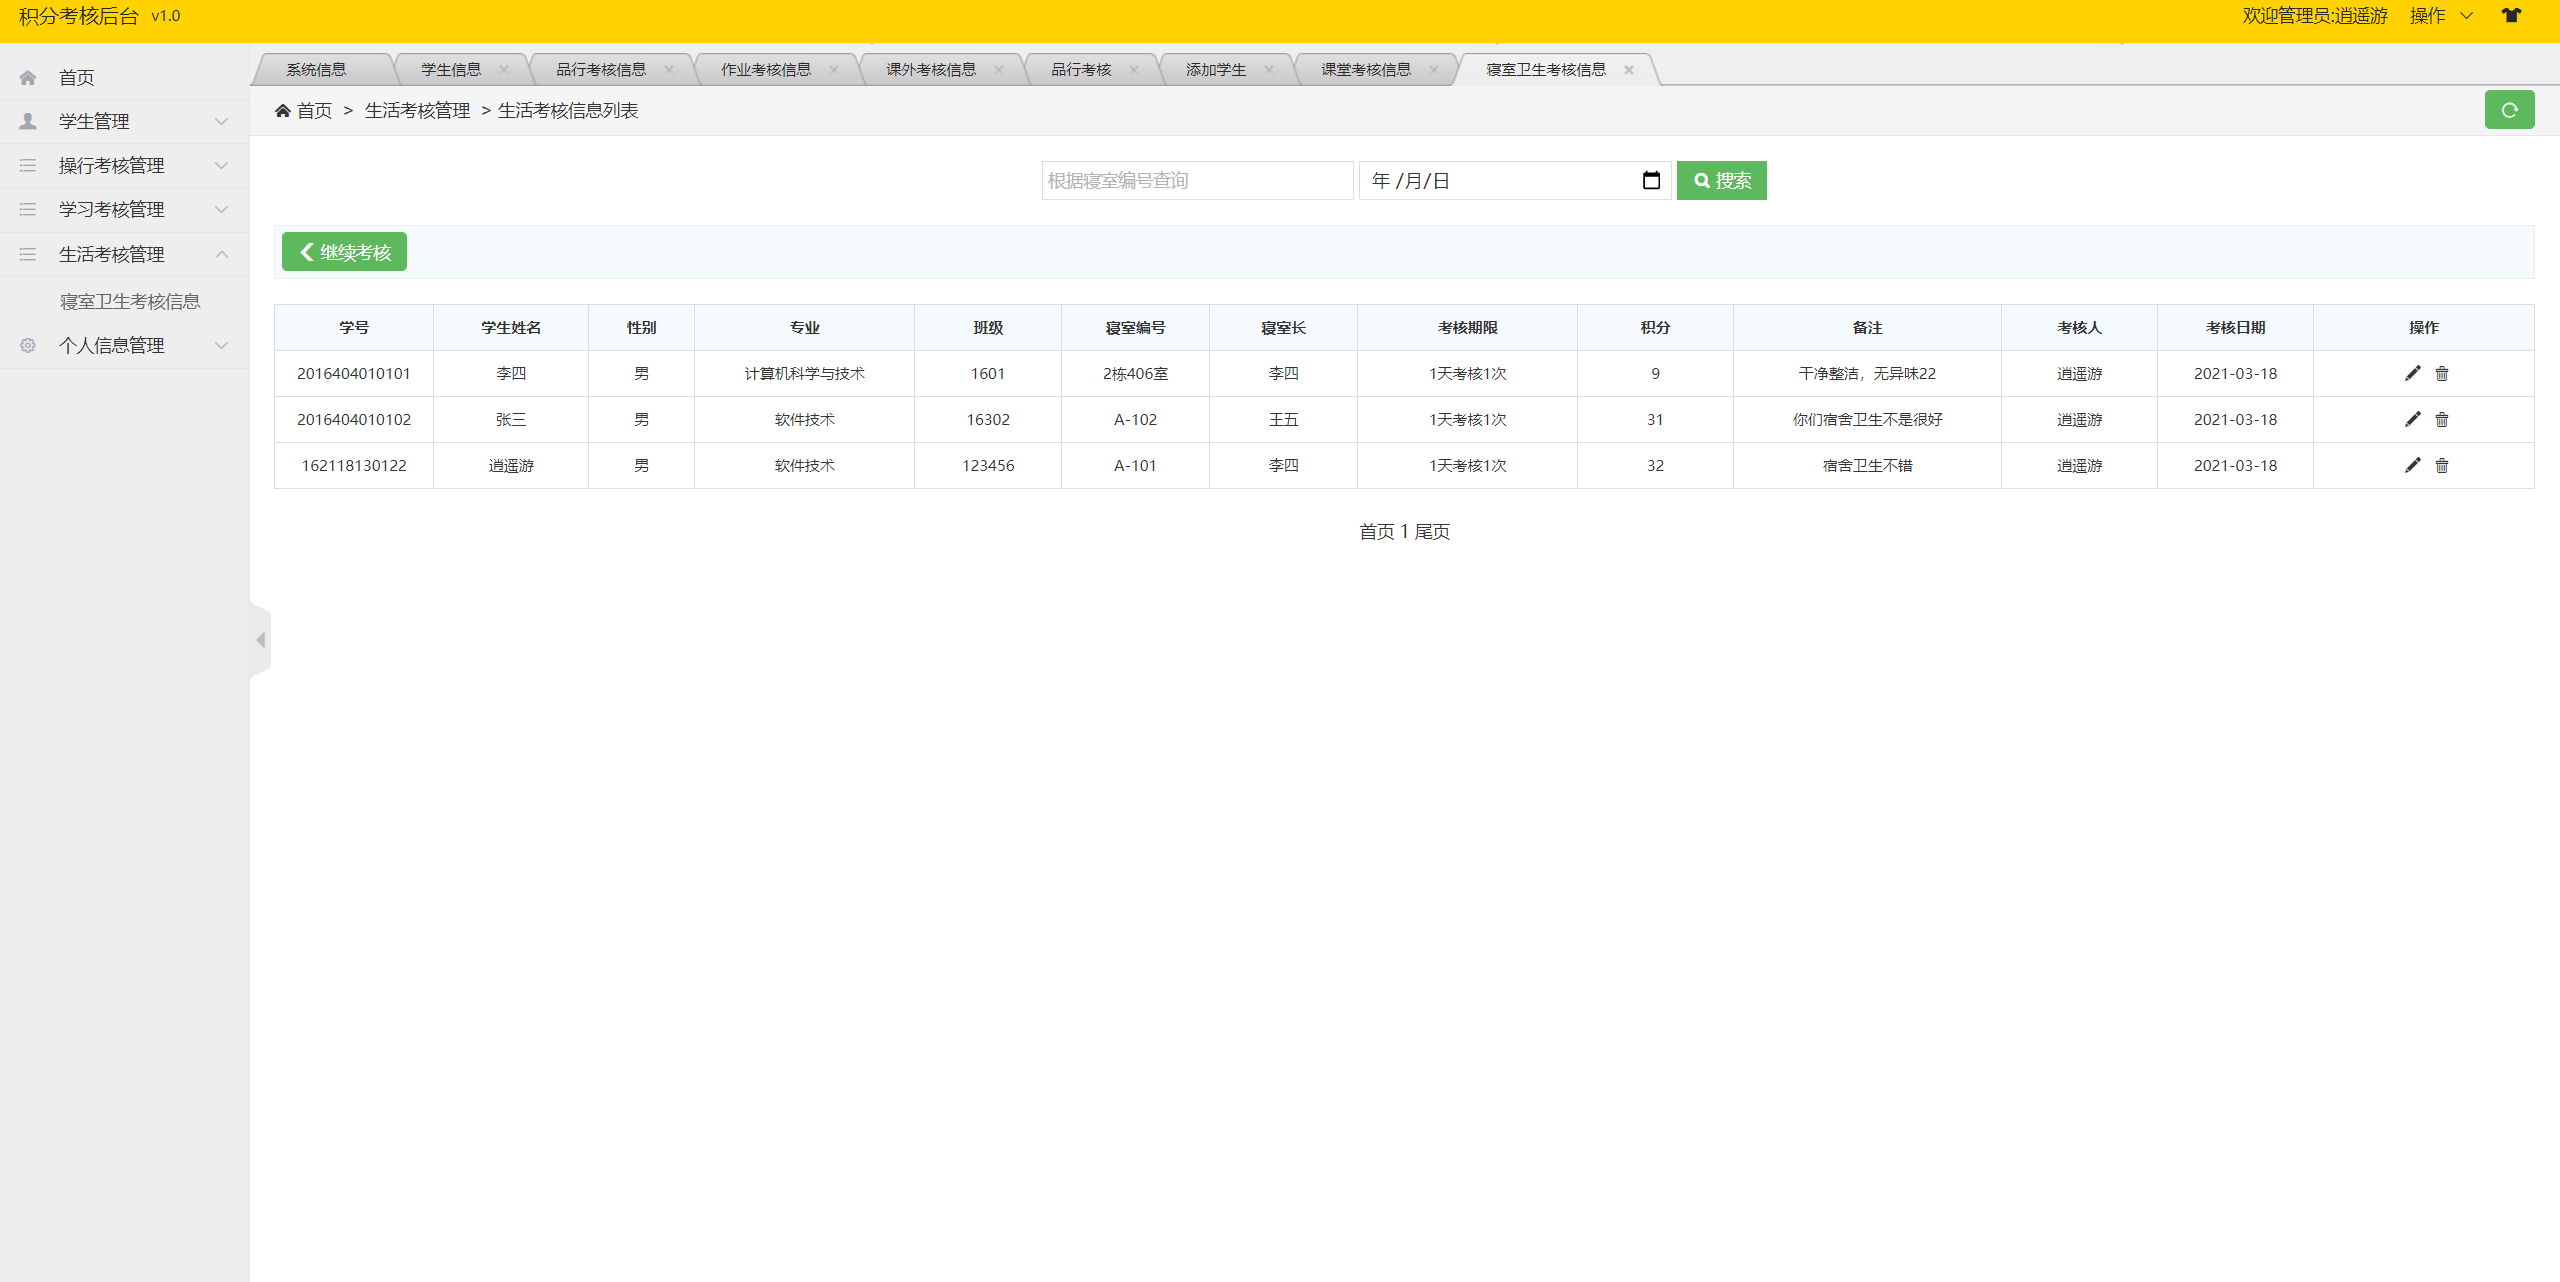Close the 学生信息 tab

pos(504,69)
